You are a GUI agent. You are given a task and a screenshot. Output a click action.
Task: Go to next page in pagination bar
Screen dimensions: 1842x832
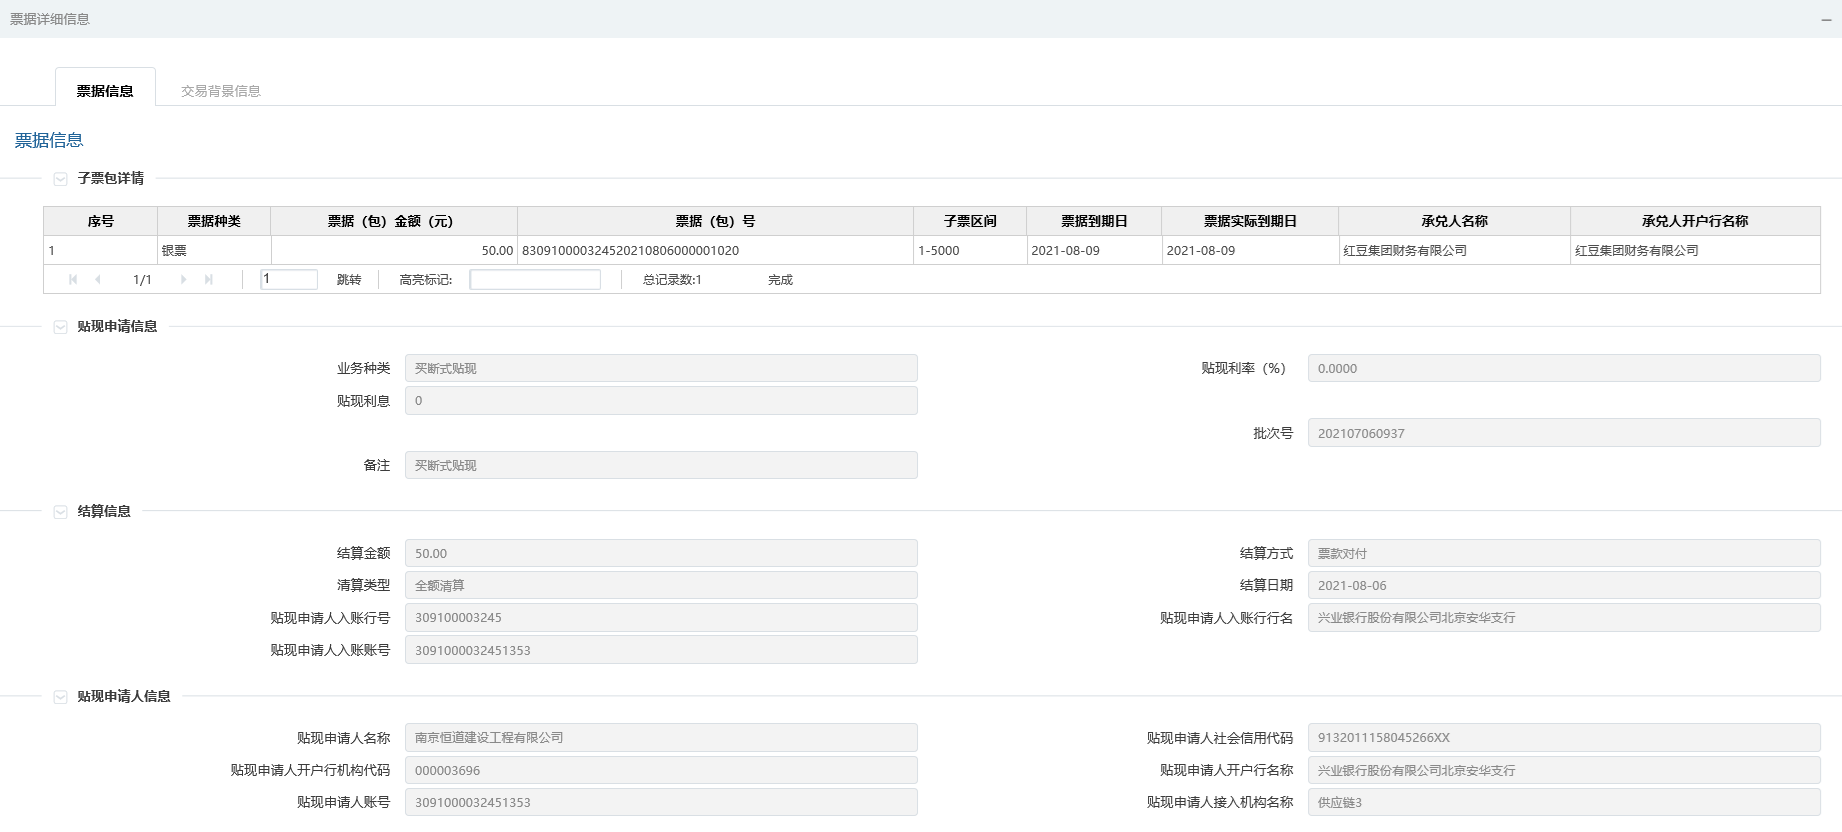(183, 280)
